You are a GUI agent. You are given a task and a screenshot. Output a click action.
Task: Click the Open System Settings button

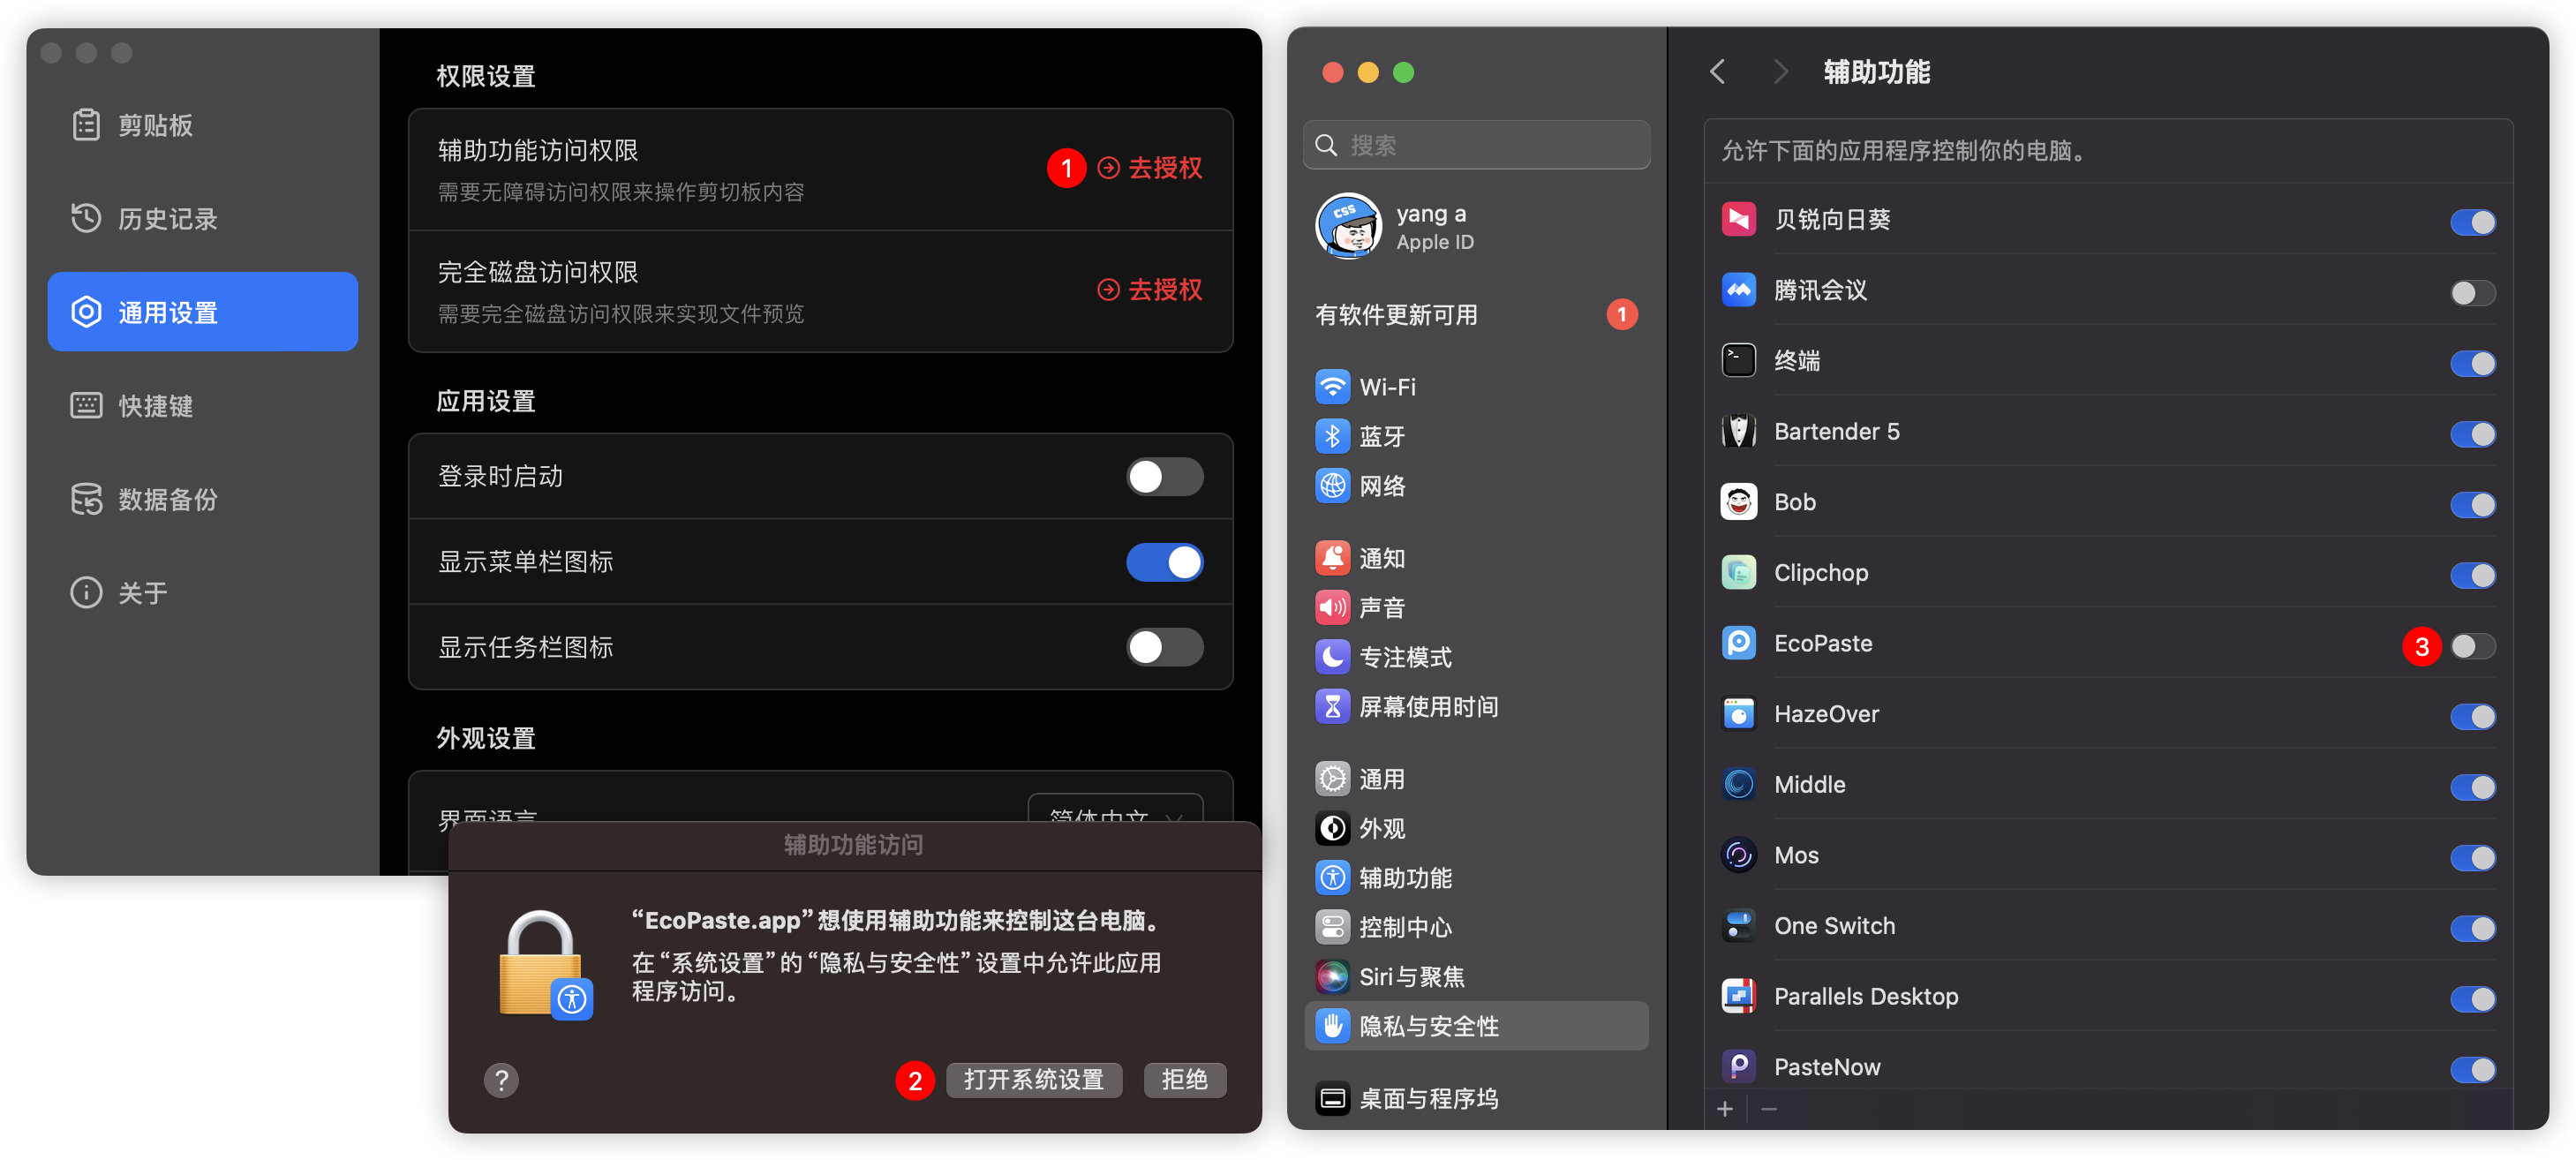coord(1033,1080)
